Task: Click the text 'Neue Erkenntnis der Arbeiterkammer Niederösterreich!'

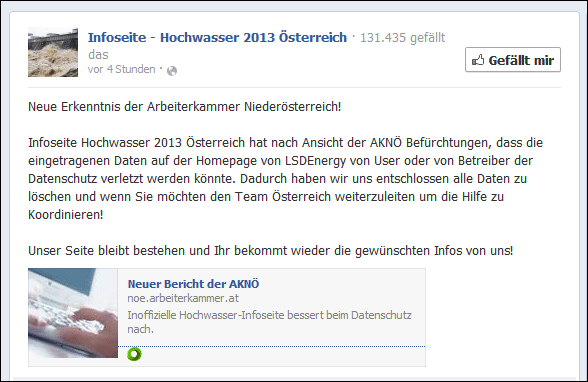Action: coord(184,107)
